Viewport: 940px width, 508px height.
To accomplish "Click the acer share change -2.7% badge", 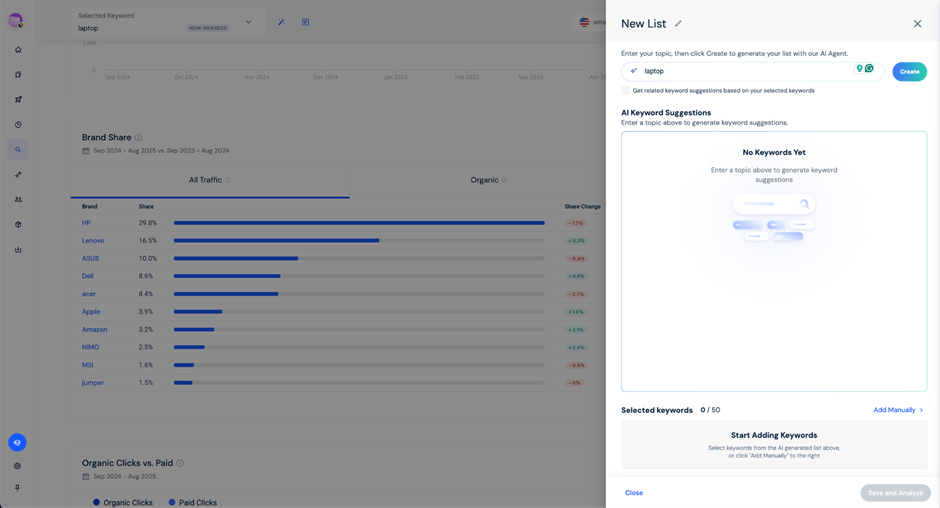I will click(x=576, y=294).
